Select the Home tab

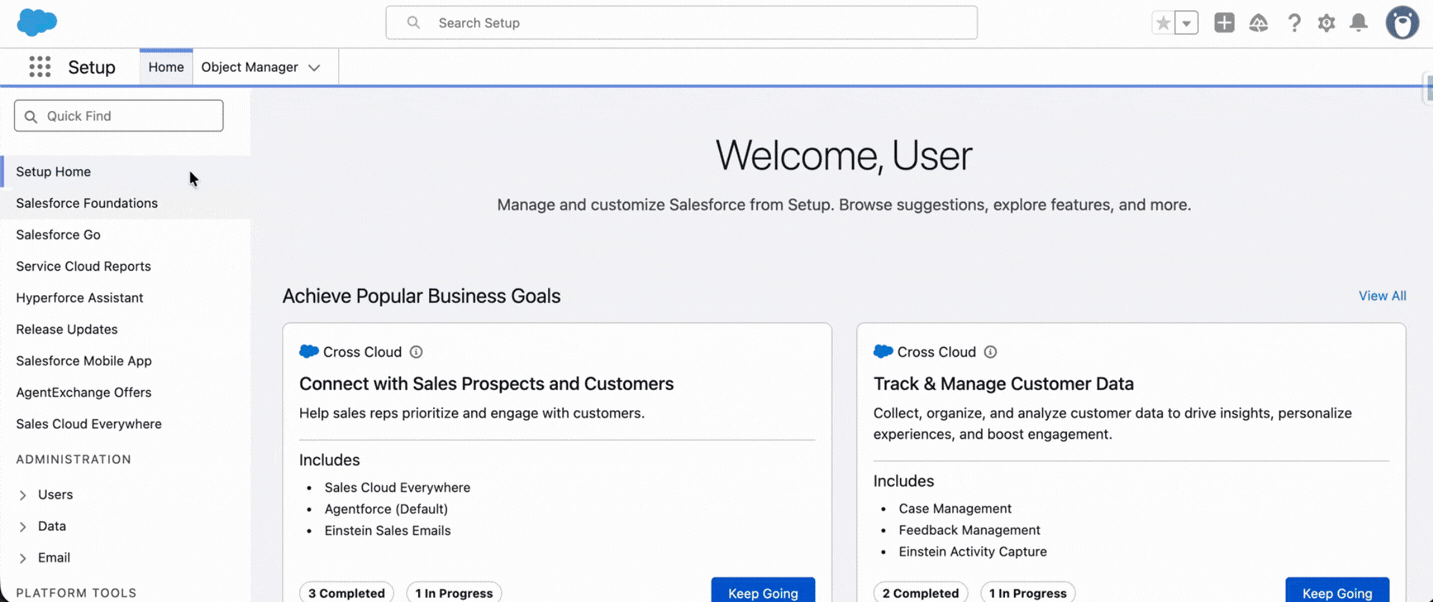(x=166, y=67)
